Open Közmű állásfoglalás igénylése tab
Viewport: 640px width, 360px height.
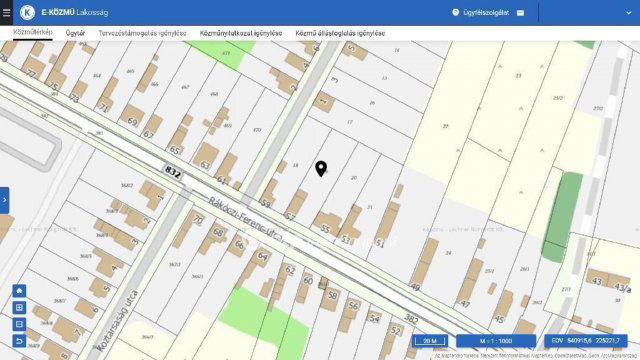(340, 33)
